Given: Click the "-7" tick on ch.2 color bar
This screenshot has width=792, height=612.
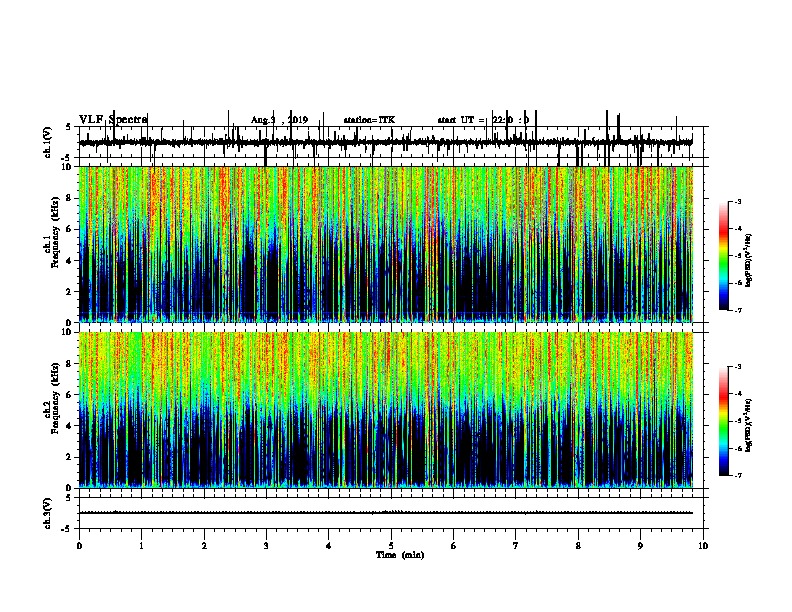Looking at the screenshot, I should (737, 475).
